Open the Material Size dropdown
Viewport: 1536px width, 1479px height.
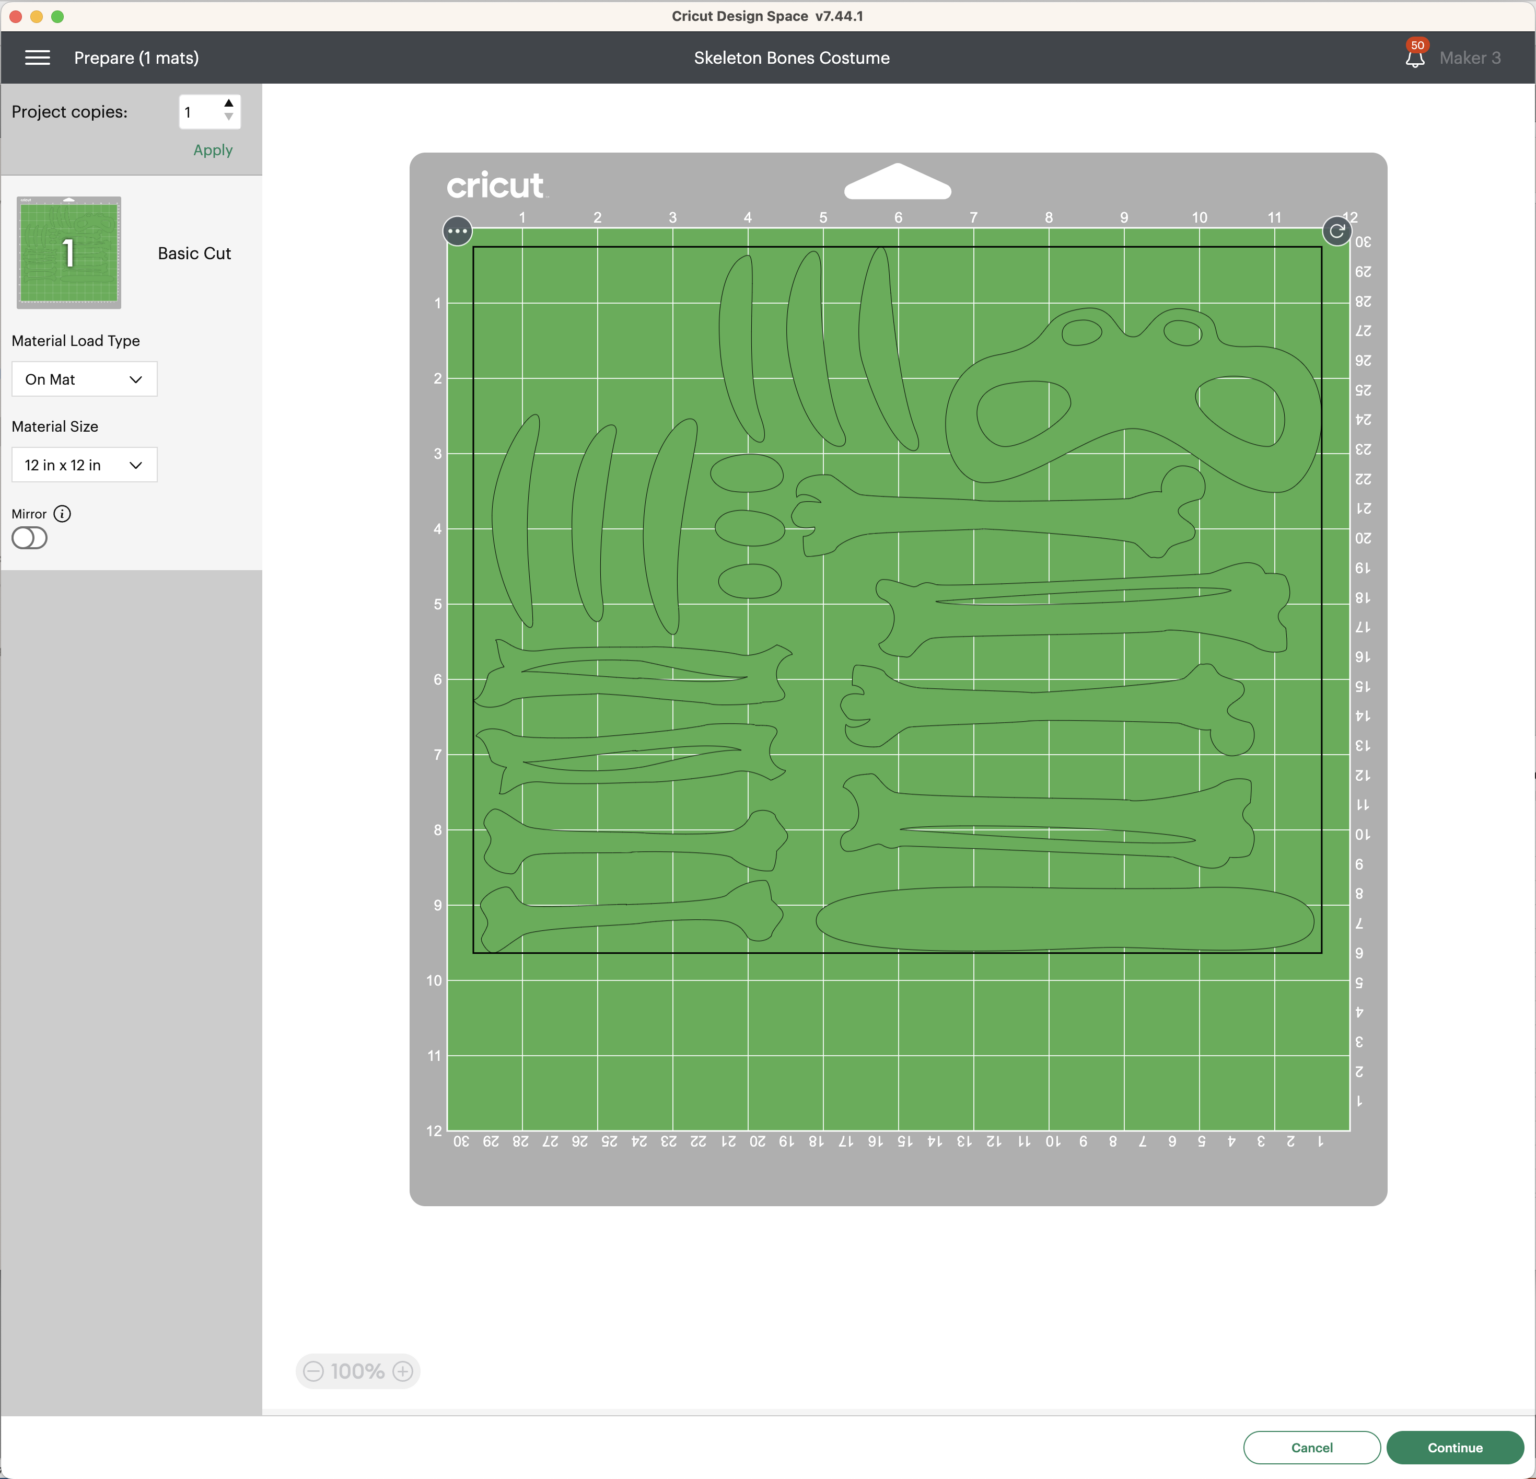(x=84, y=465)
